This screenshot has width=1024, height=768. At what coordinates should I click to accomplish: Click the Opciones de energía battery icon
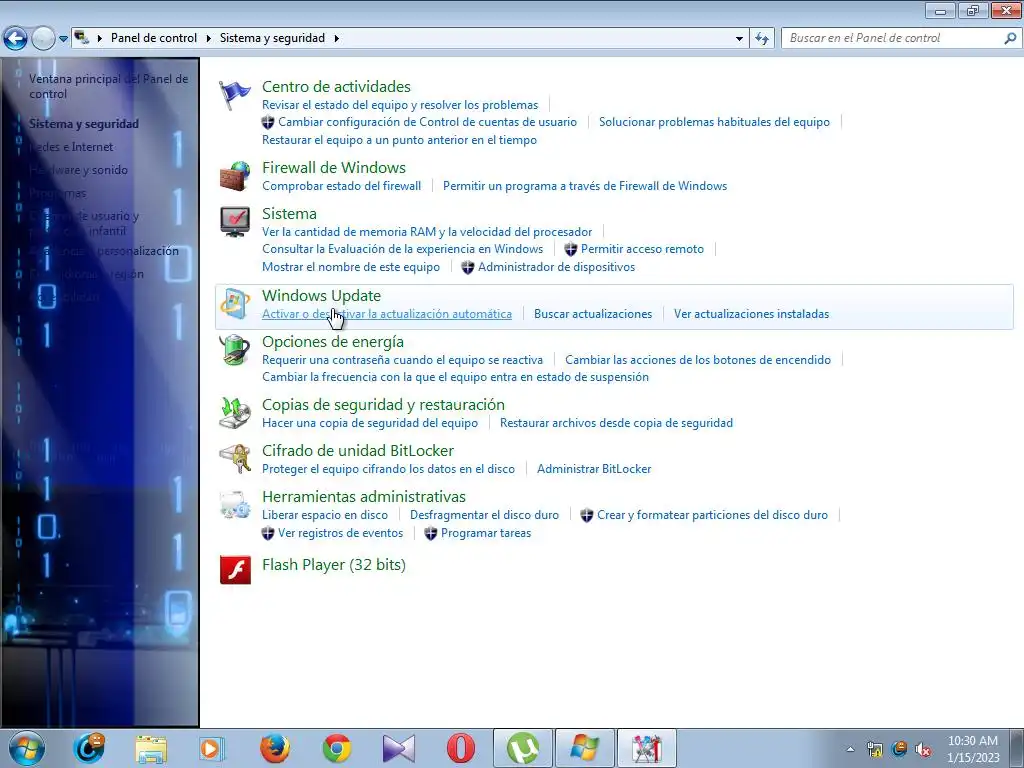(234, 350)
